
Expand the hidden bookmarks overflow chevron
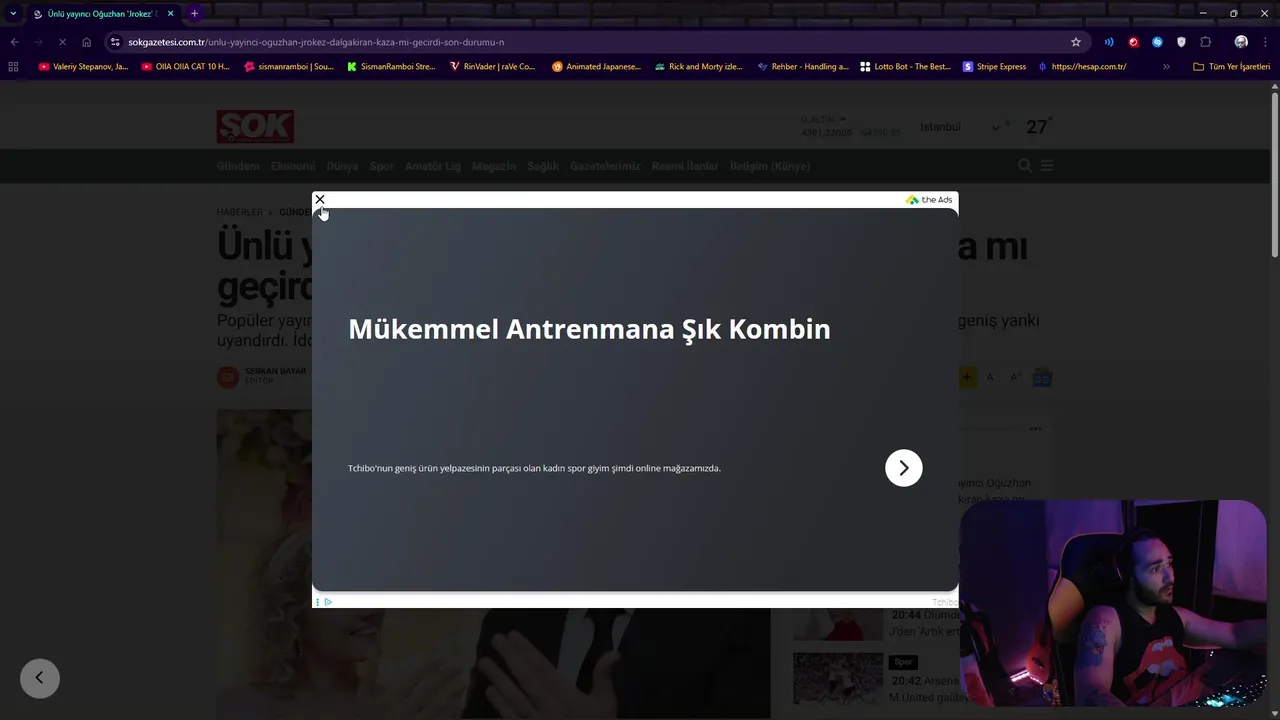point(1166,67)
